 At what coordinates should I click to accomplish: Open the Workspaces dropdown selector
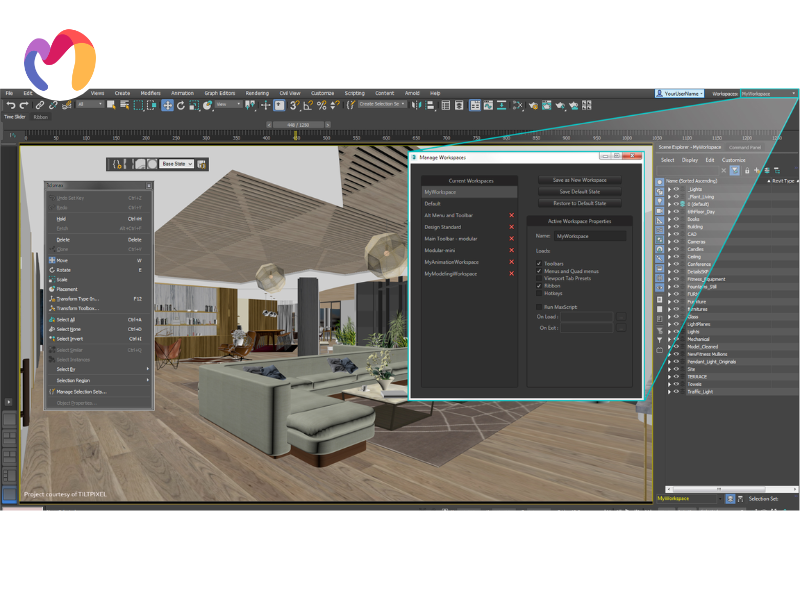point(768,93)
